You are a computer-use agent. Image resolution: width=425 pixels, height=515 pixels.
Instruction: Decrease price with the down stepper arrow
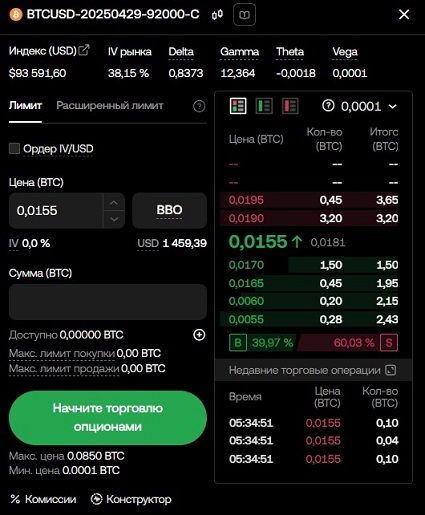(114, 219)
